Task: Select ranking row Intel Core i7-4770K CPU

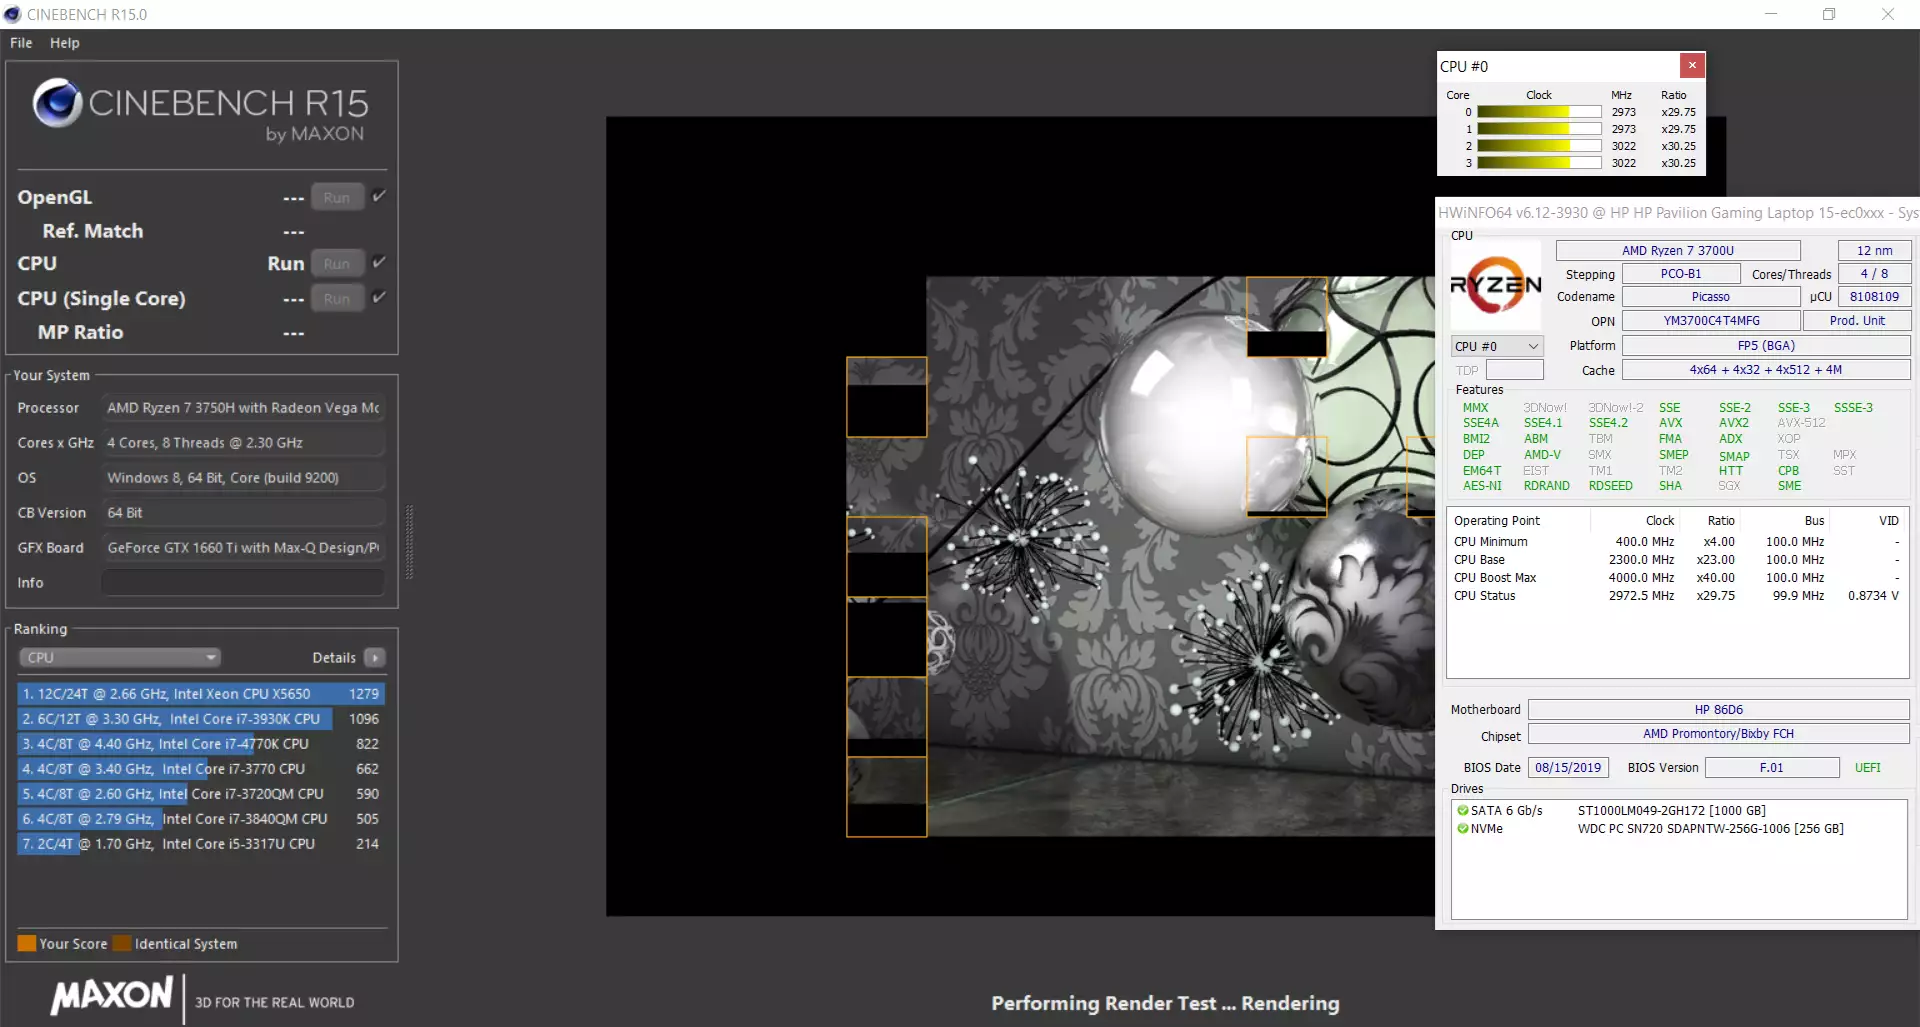Action: click(201, 744)
